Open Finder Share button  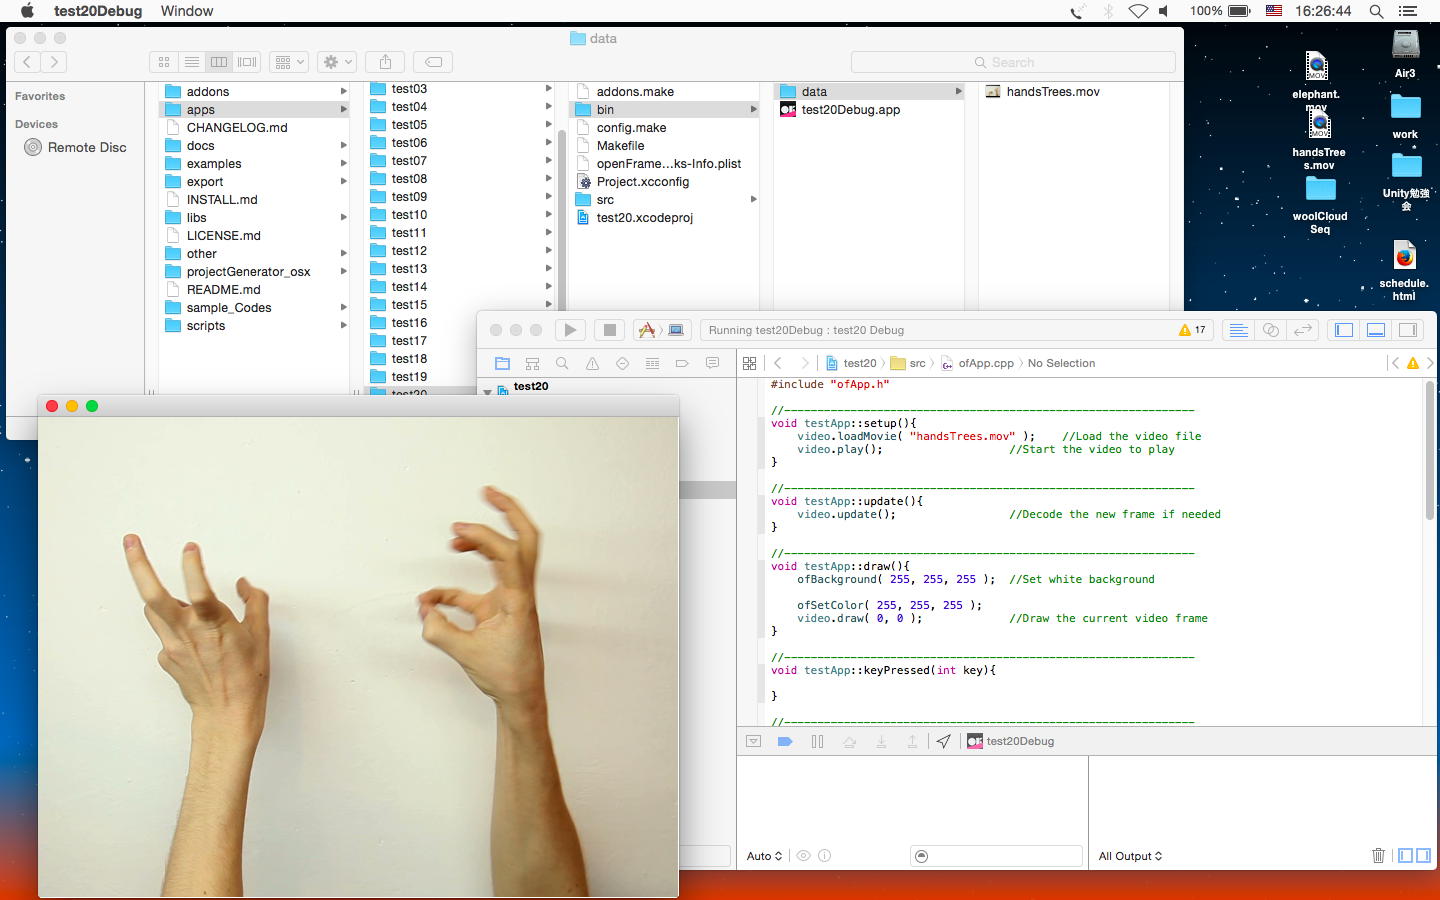pyautogui.click(x=385, y=62)
